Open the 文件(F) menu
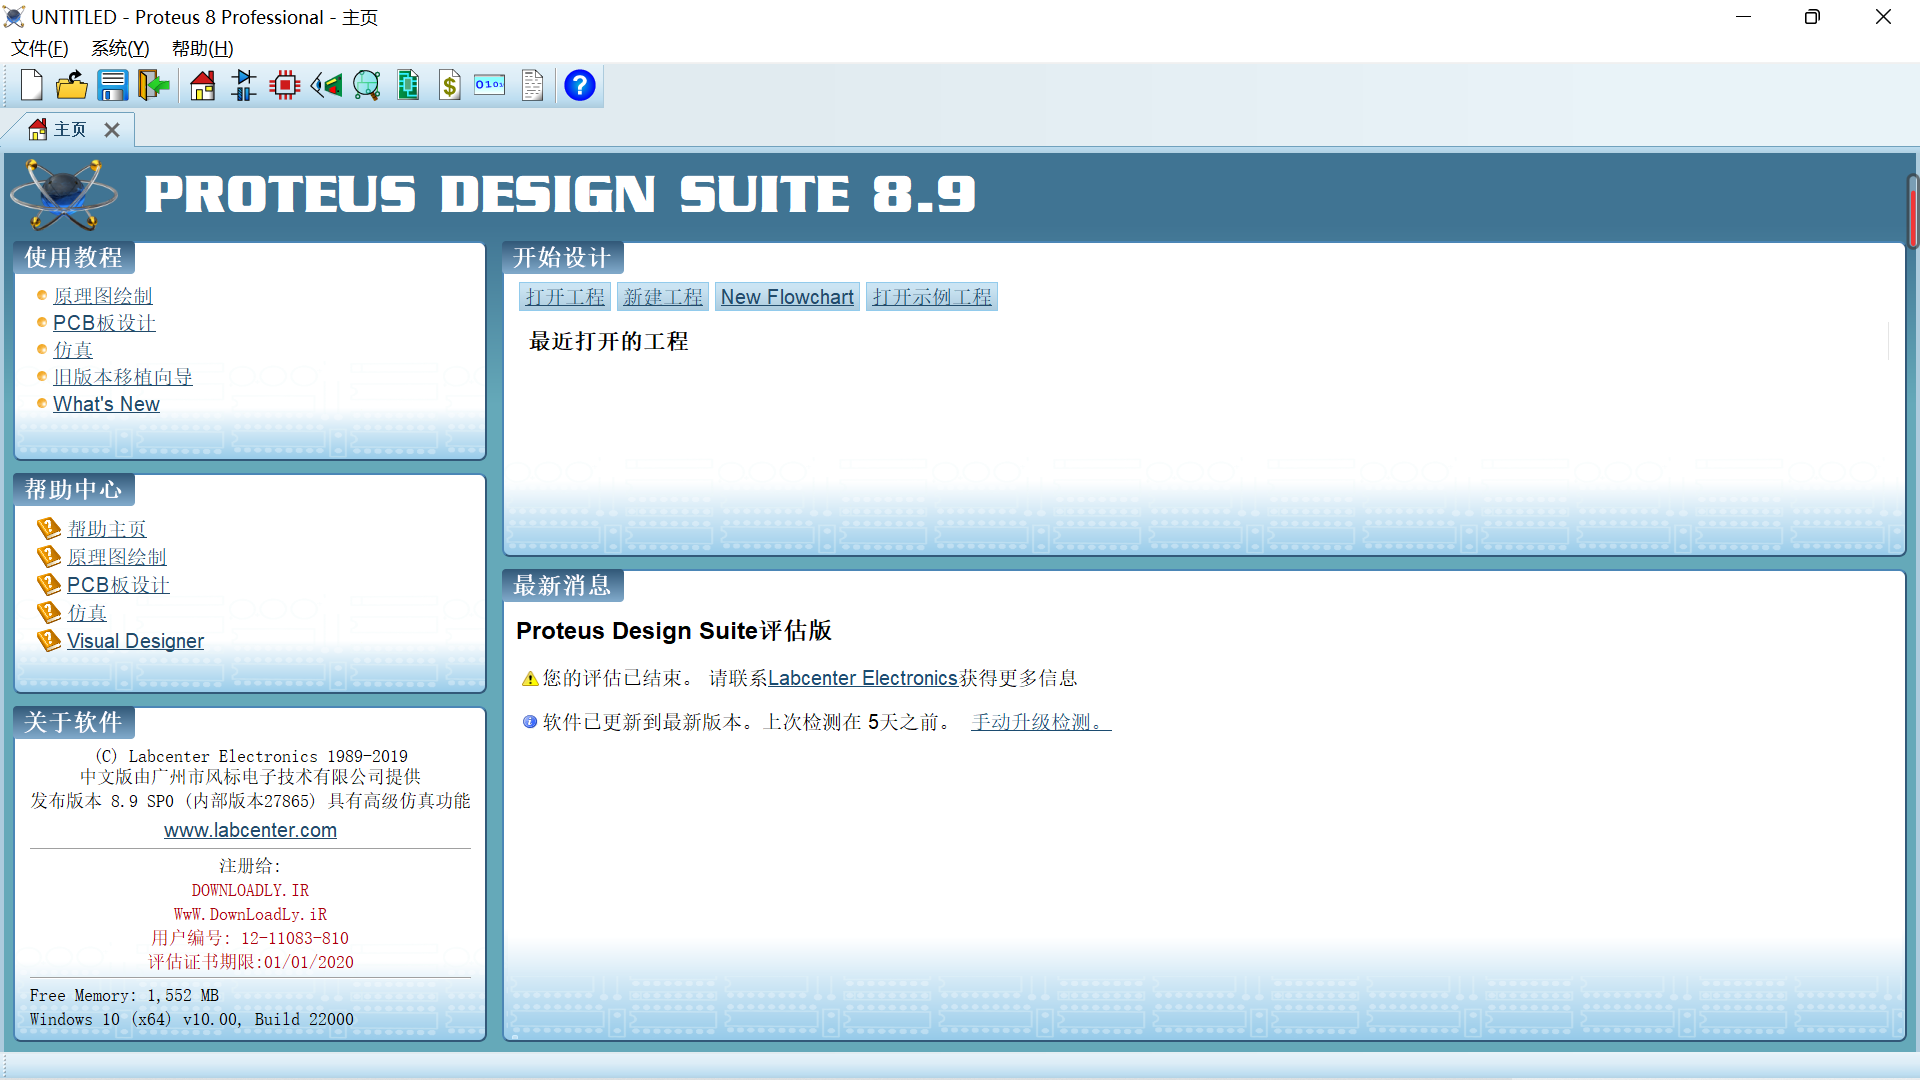Screen dimensions: 1920x1080 (x=39, y=48)
